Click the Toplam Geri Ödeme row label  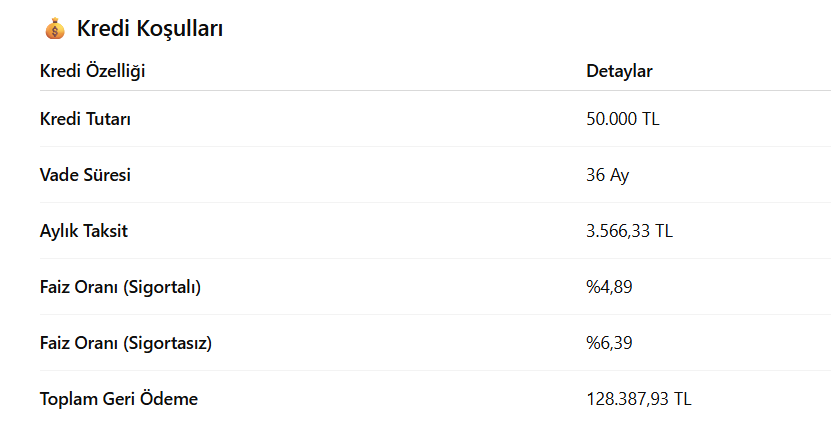118,399
